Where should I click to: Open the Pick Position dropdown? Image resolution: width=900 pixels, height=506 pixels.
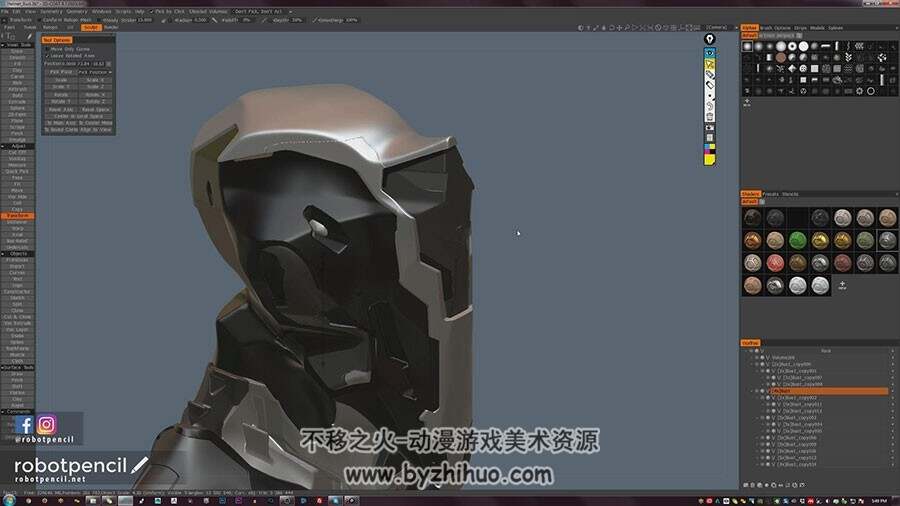(95, 72)
